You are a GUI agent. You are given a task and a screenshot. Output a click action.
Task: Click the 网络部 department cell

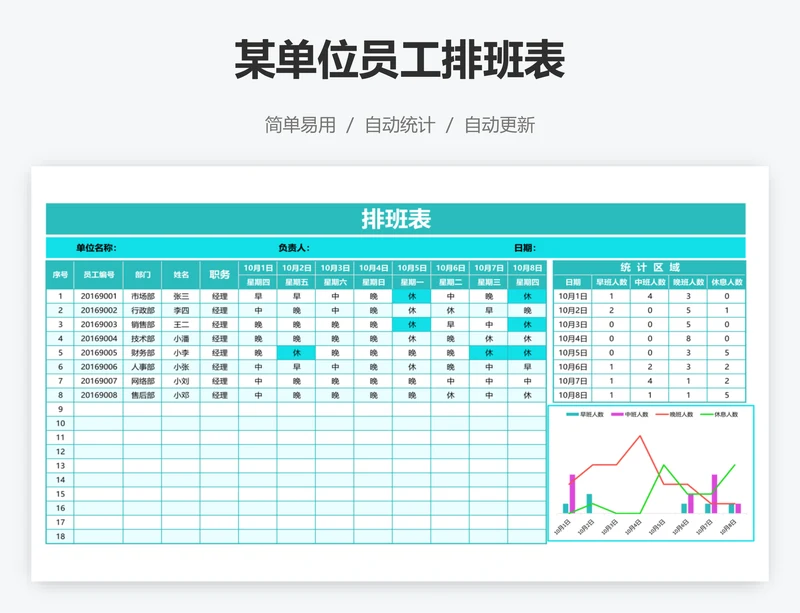pyautogui.click(x=142, y=381)
